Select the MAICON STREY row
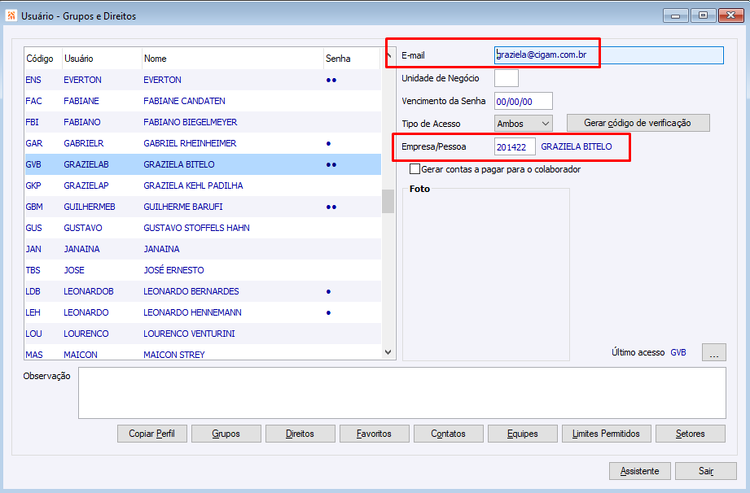Screen dimensions: 750x493 (x=203, y=352)
